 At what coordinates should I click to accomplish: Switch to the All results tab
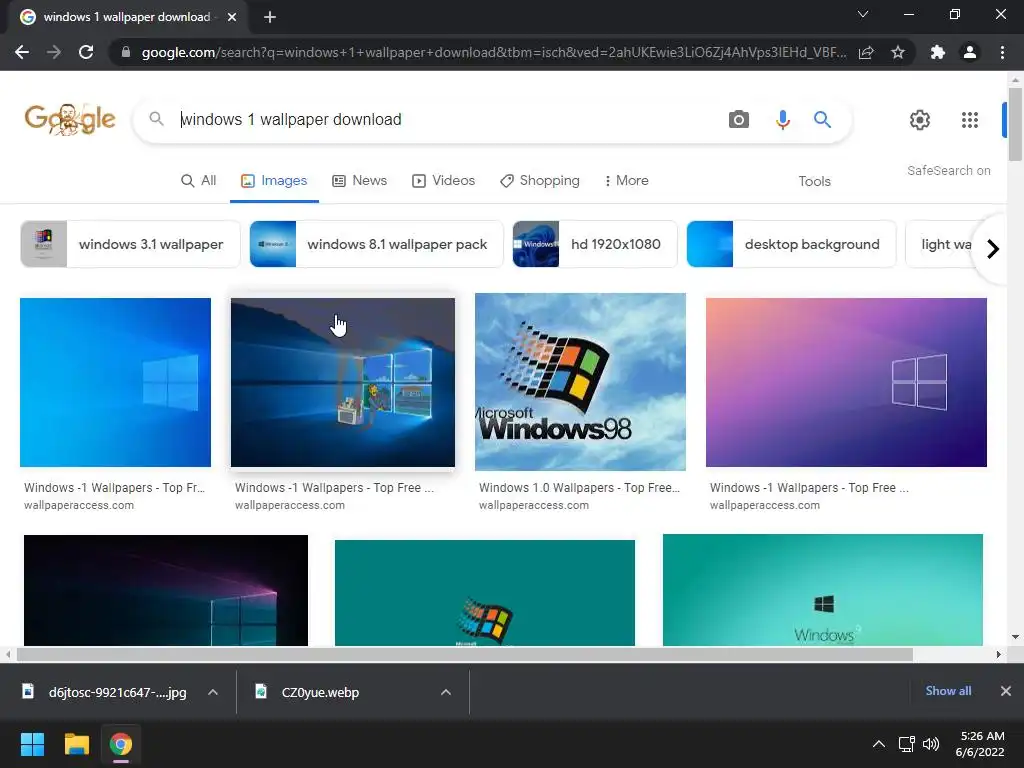coord(198,180)
